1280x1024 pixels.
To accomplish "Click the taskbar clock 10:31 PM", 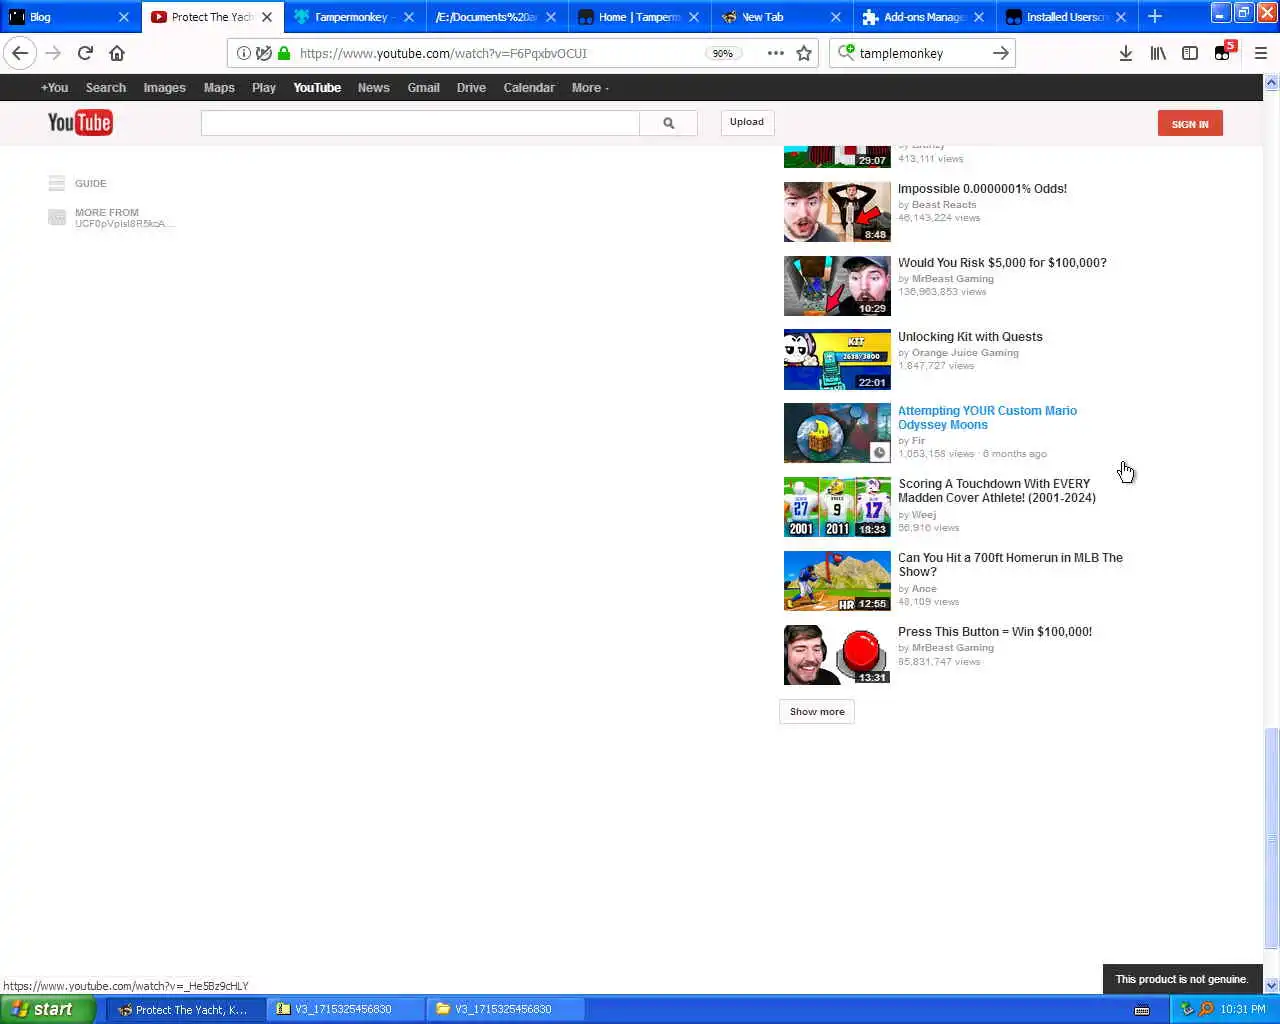I will tap(1242, 1009).
